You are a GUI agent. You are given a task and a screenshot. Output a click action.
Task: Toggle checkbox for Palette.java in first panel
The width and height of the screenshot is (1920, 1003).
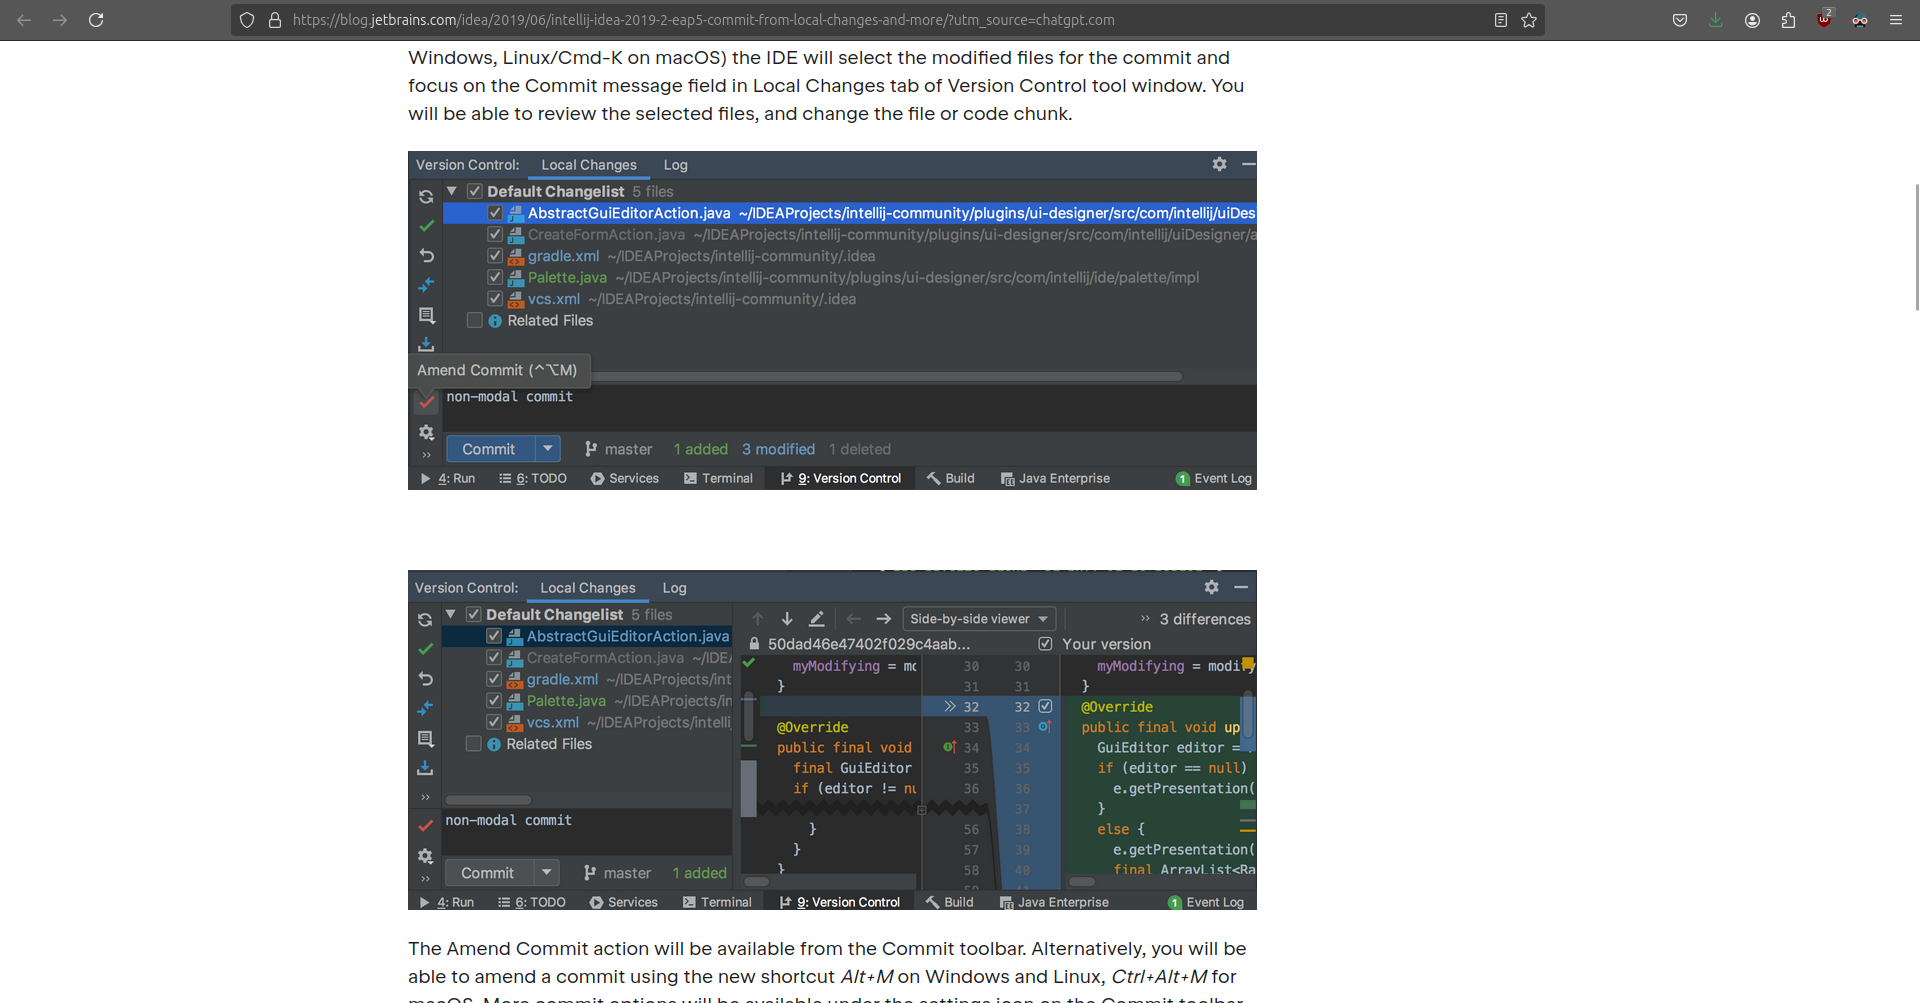tap(495, 277)
